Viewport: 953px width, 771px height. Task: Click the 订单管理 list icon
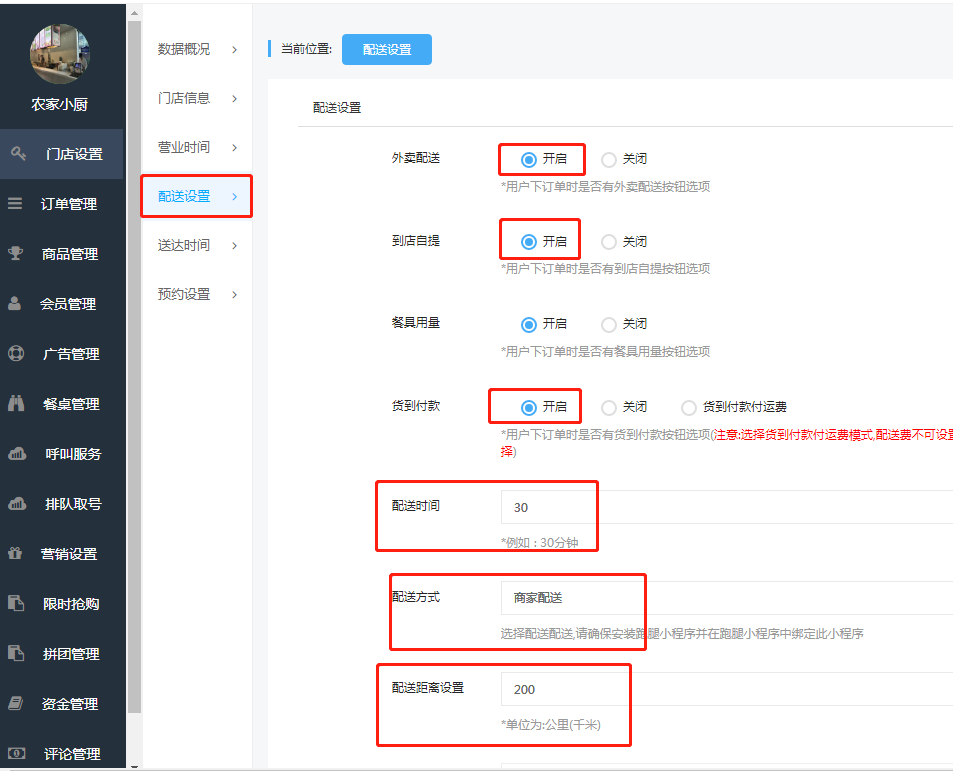[x=15, y=204]
